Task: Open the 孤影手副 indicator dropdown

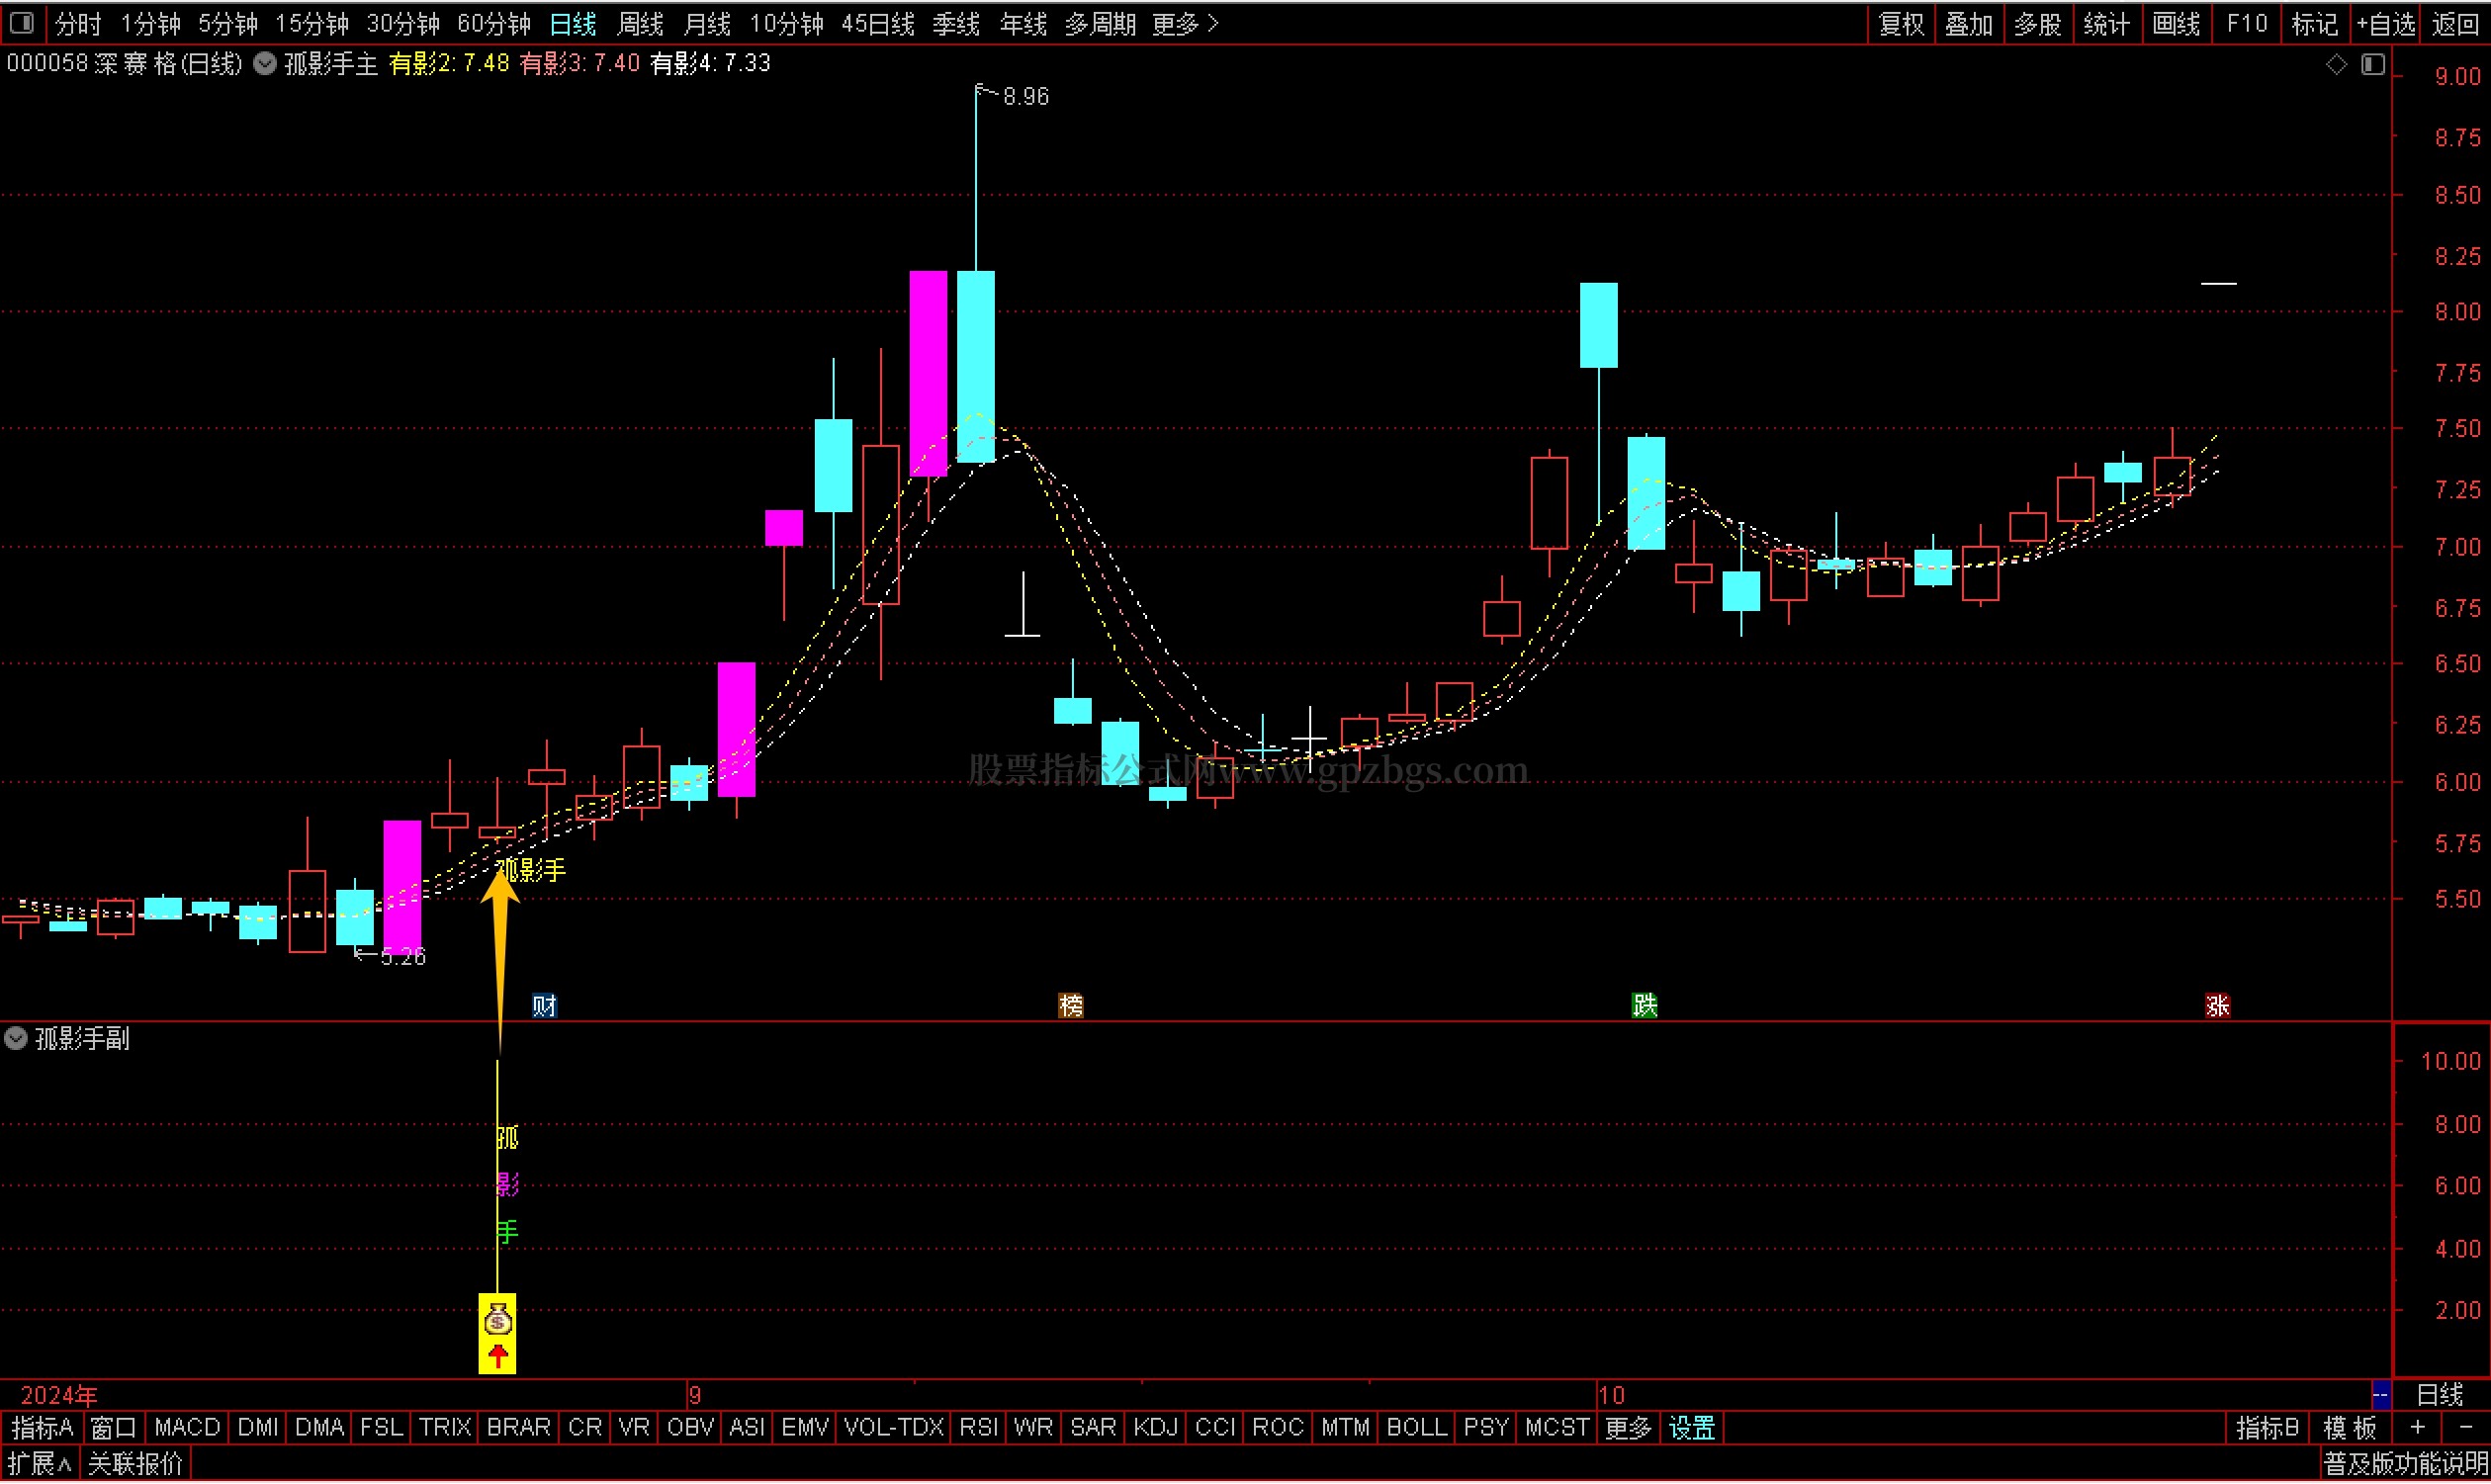Action: tap(16, 1039)
